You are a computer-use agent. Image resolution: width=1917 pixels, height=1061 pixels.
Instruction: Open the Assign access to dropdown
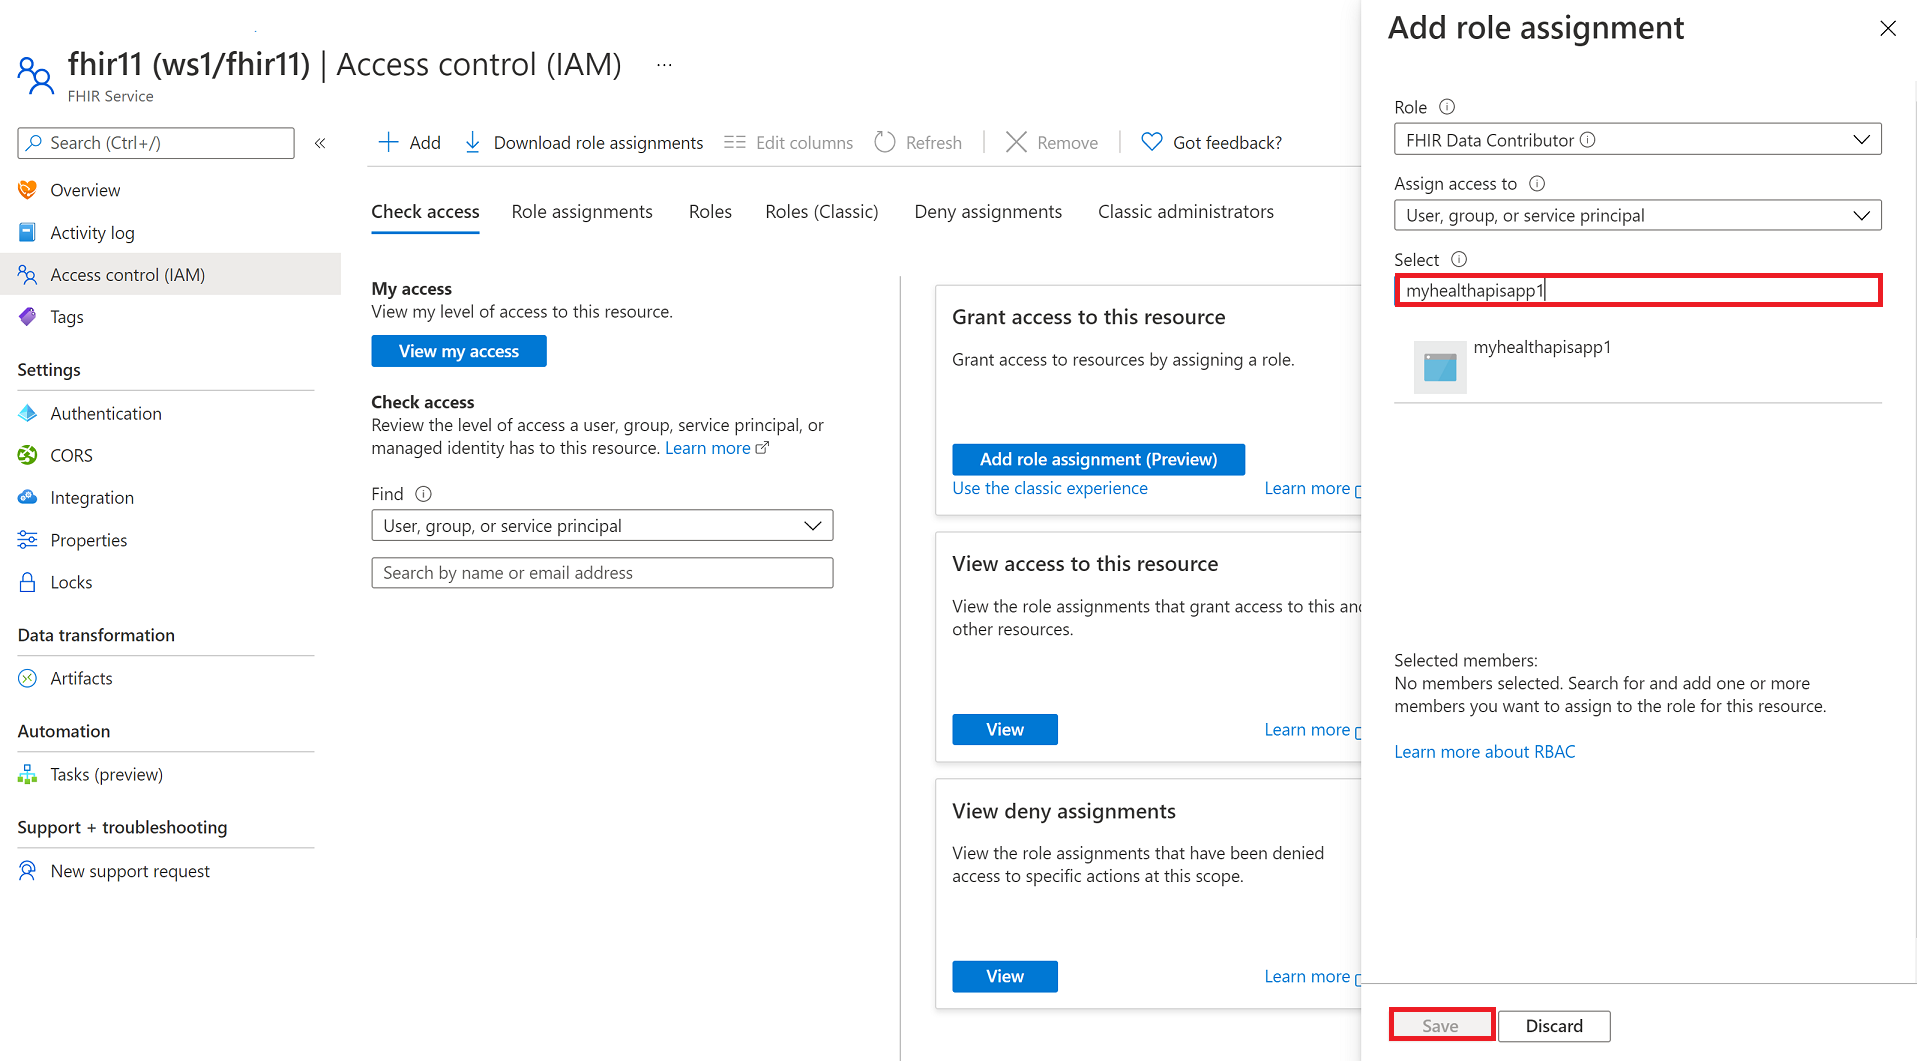coord(1637,215)
